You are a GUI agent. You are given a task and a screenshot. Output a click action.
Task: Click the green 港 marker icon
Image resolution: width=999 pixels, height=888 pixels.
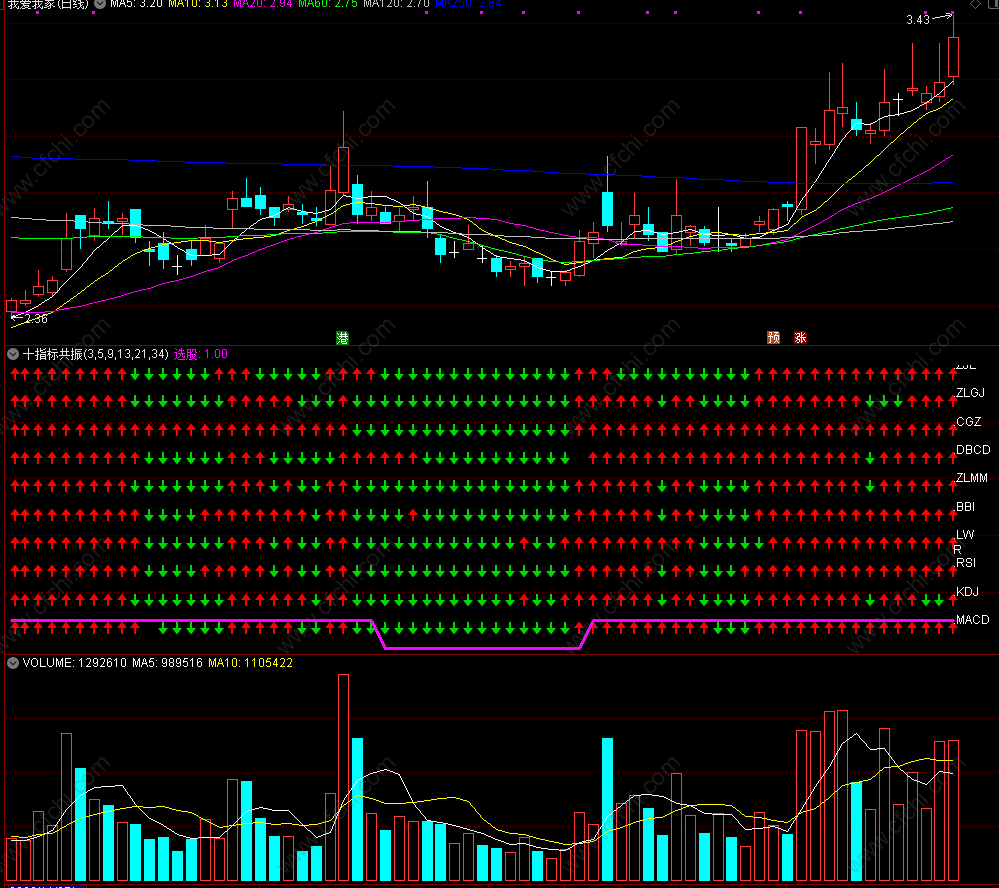coord(343,338)
